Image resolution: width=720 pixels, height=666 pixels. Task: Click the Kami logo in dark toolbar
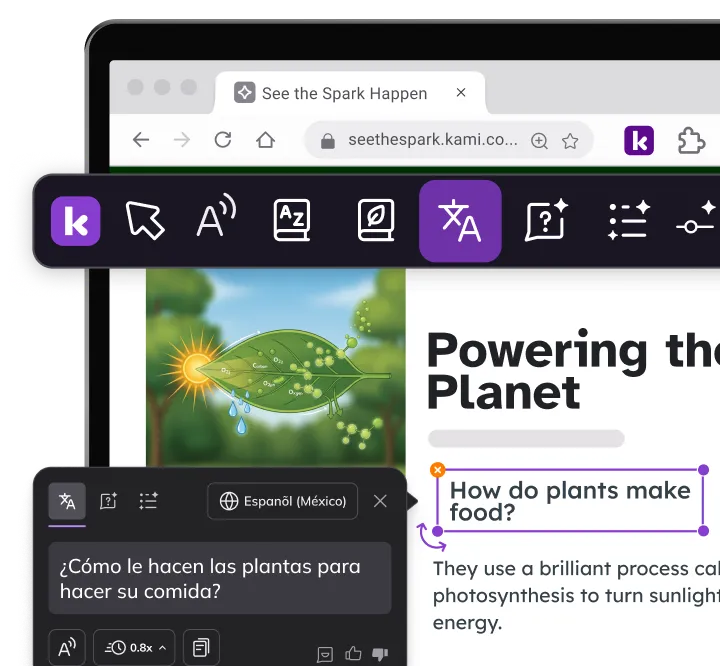[x=76, y=221]
